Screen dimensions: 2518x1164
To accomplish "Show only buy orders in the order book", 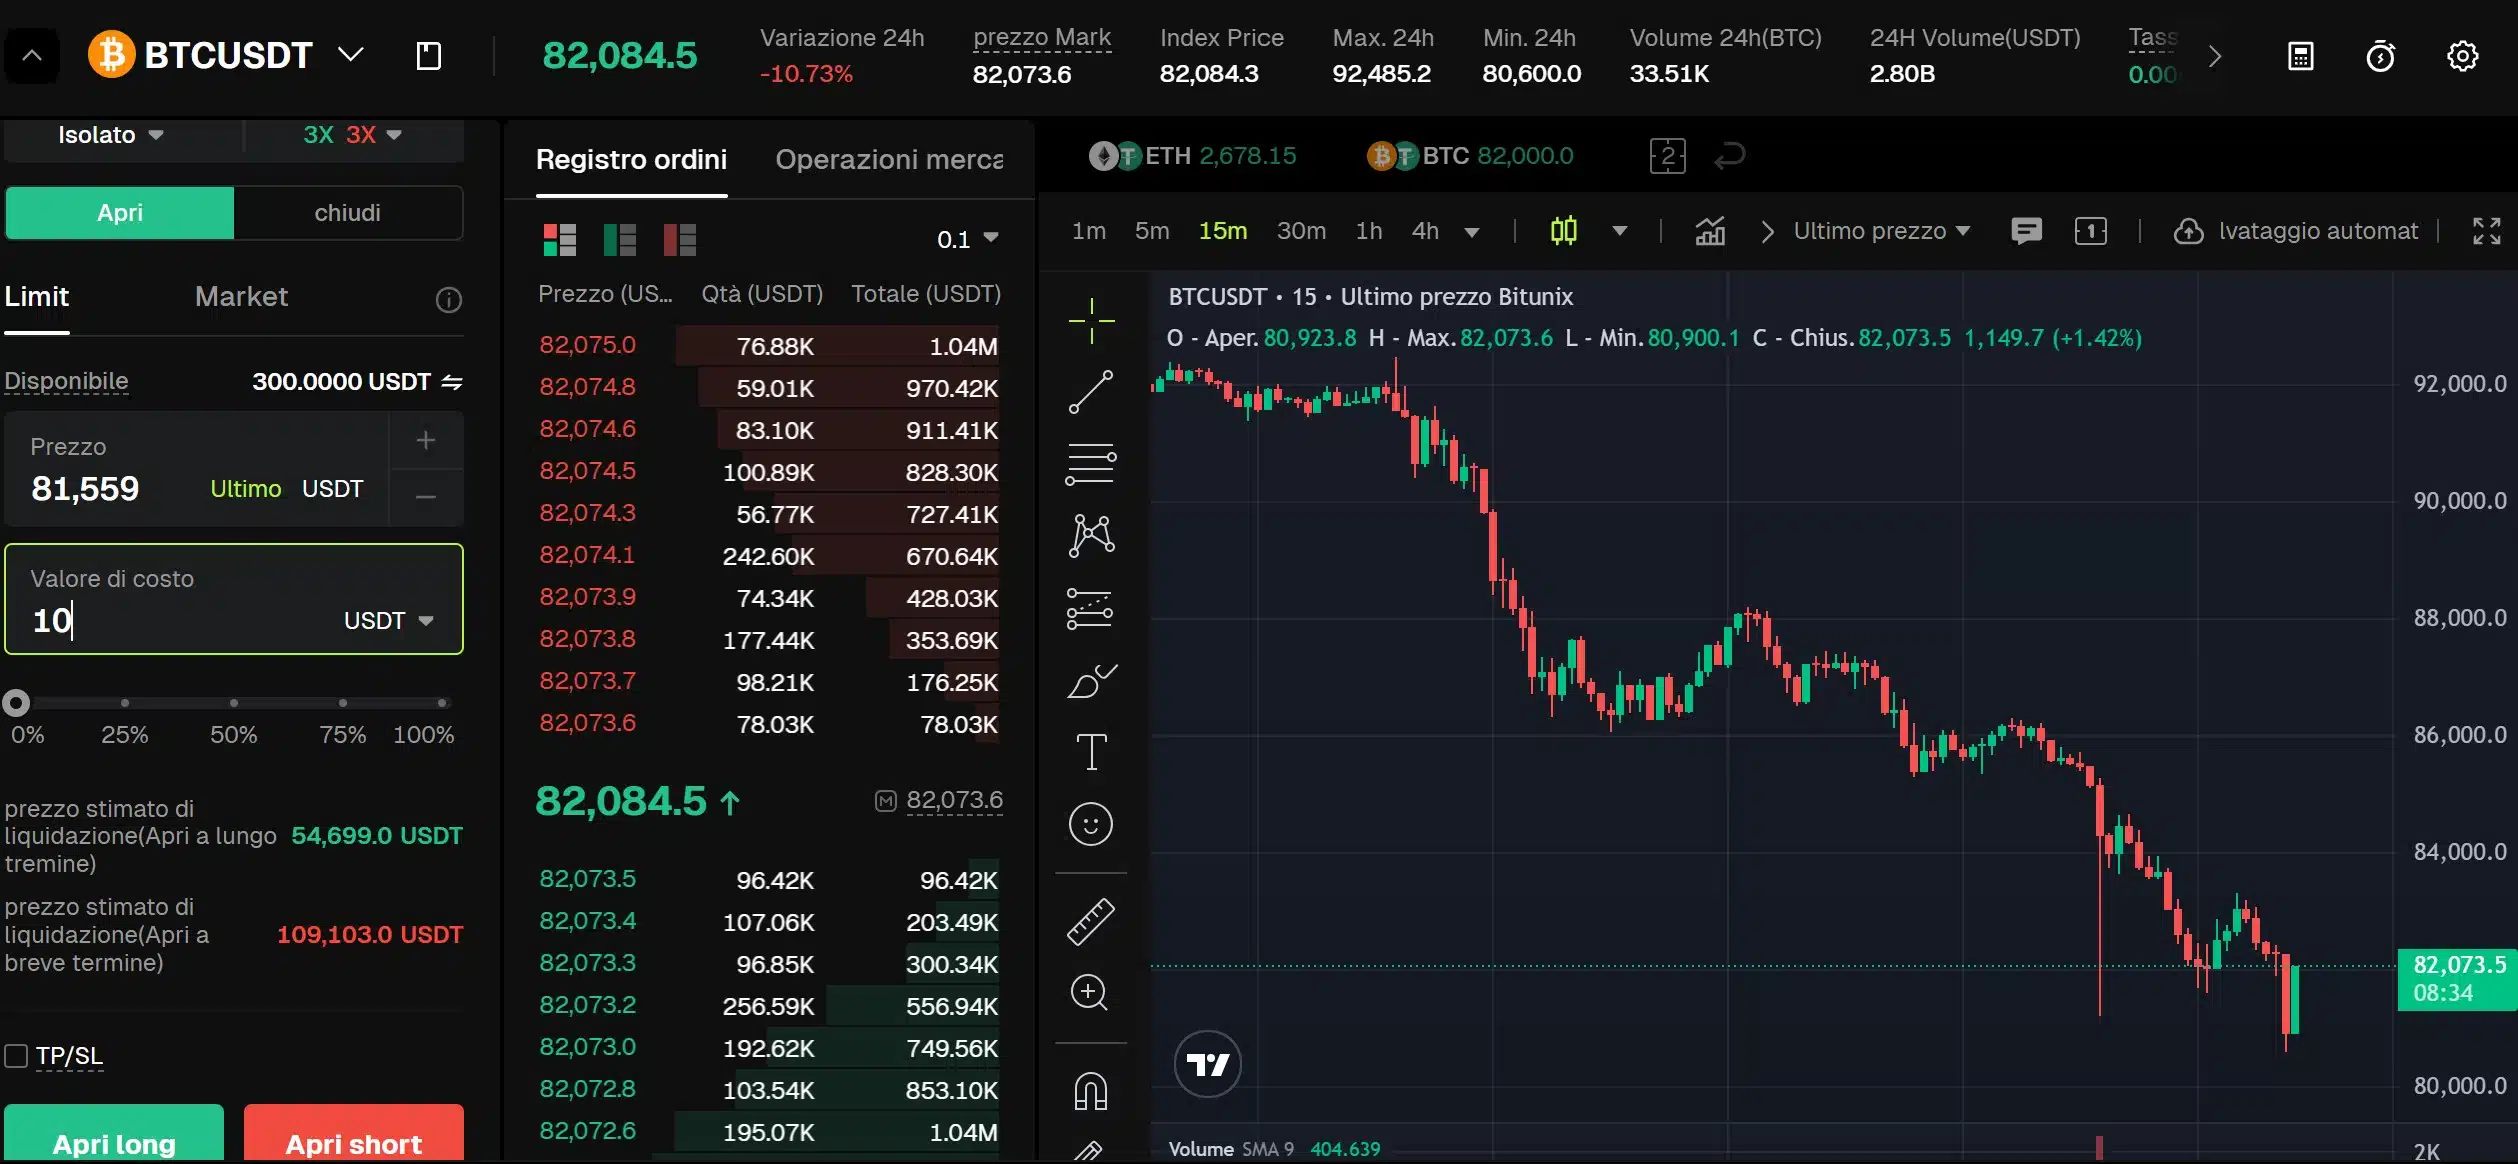I will click(x=620, y=239).
